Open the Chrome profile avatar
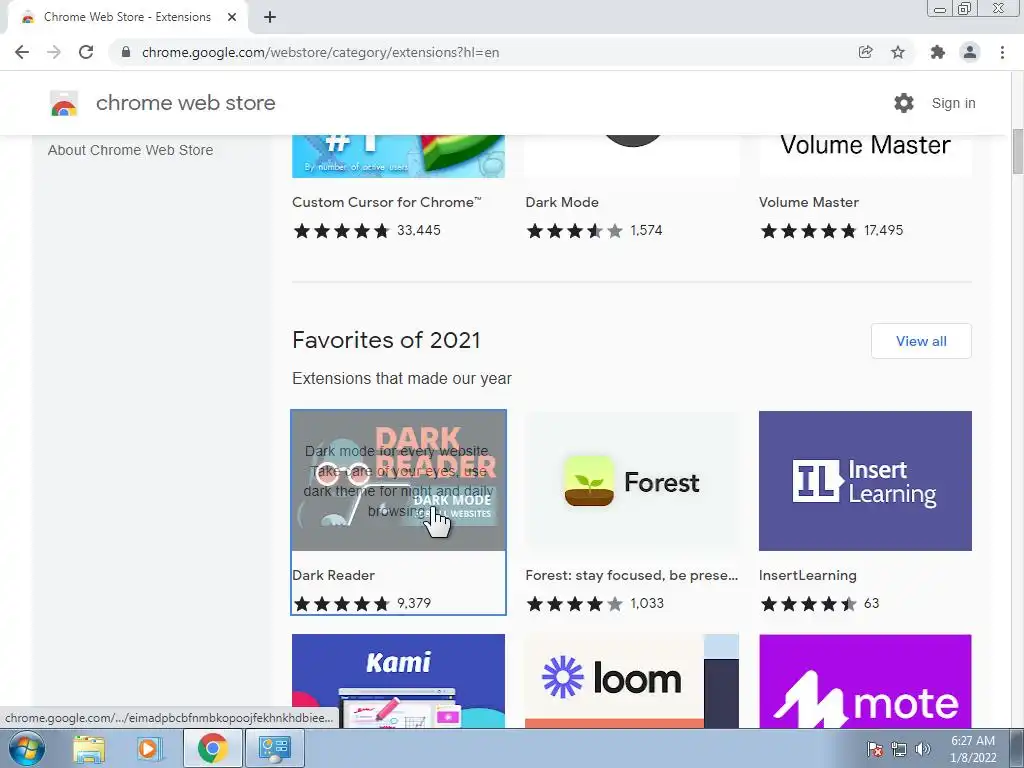 970,52
